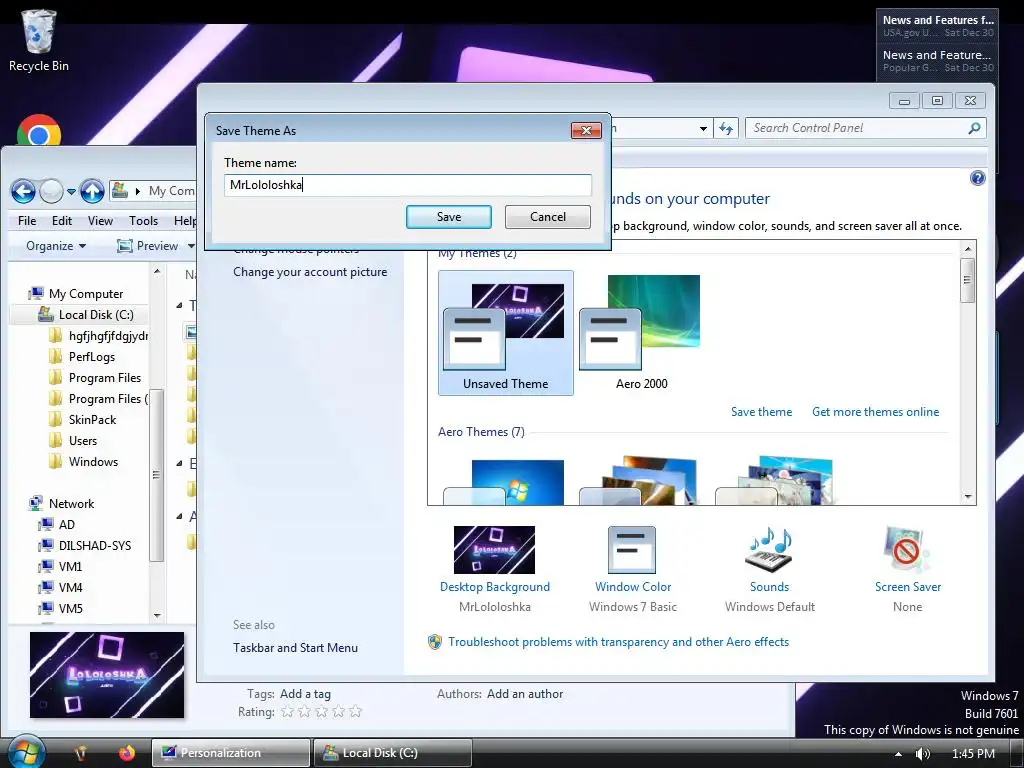This screenshot has width=1024, height=768.
Task: Open Sounds settings icon
Action: click(769, 550)
